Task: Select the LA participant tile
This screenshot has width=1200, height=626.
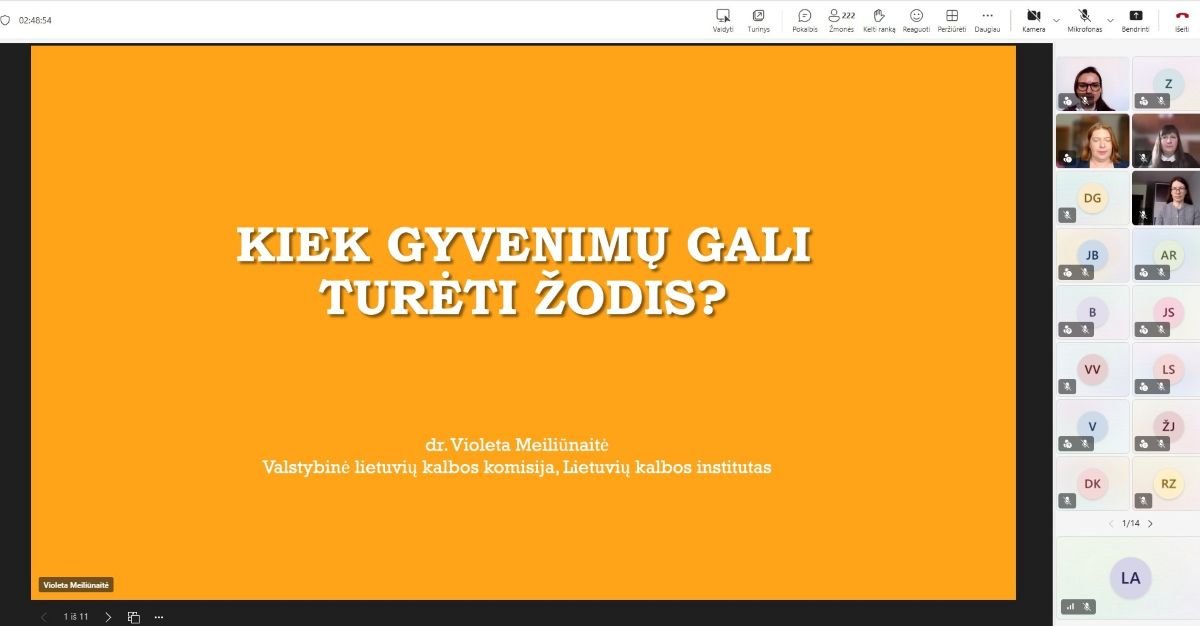Action: pyautogui.click(x=1130, y=578)
